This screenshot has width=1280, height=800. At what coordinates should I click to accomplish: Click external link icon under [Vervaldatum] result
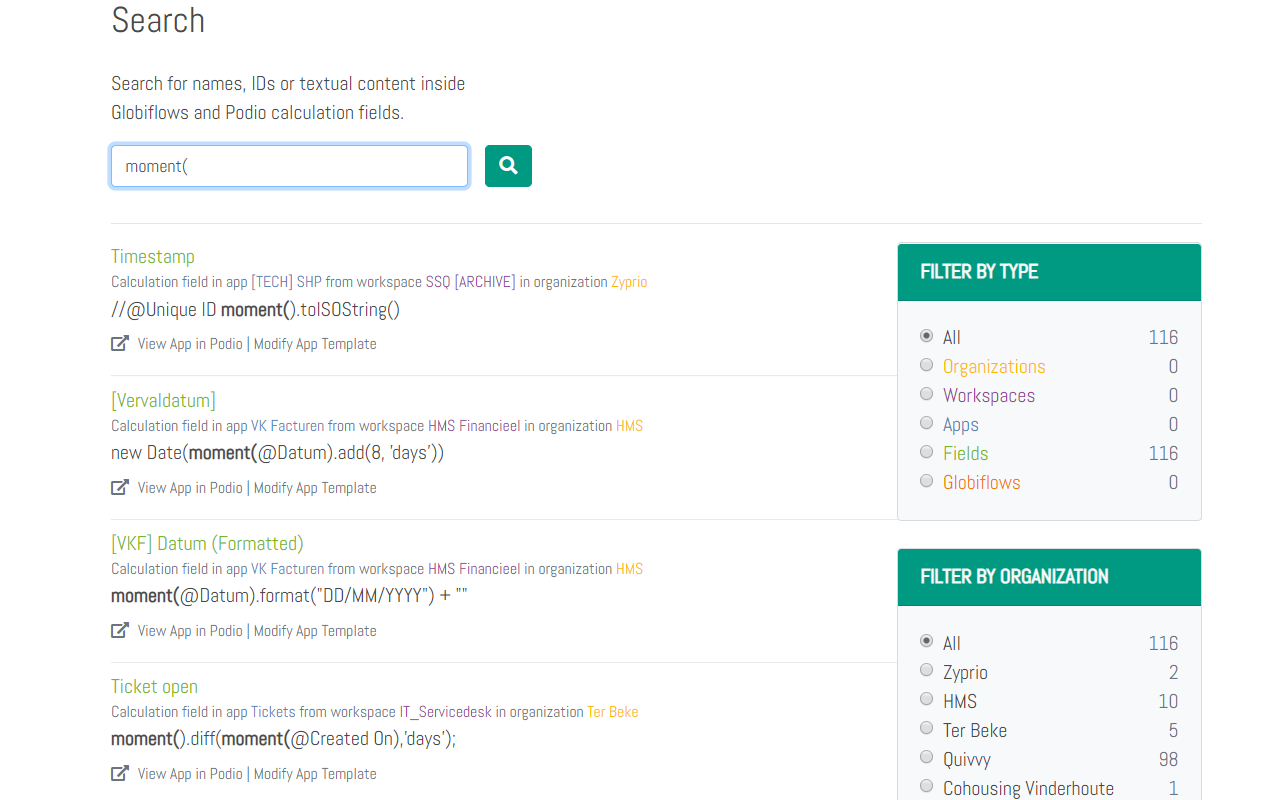coord(120,488)
